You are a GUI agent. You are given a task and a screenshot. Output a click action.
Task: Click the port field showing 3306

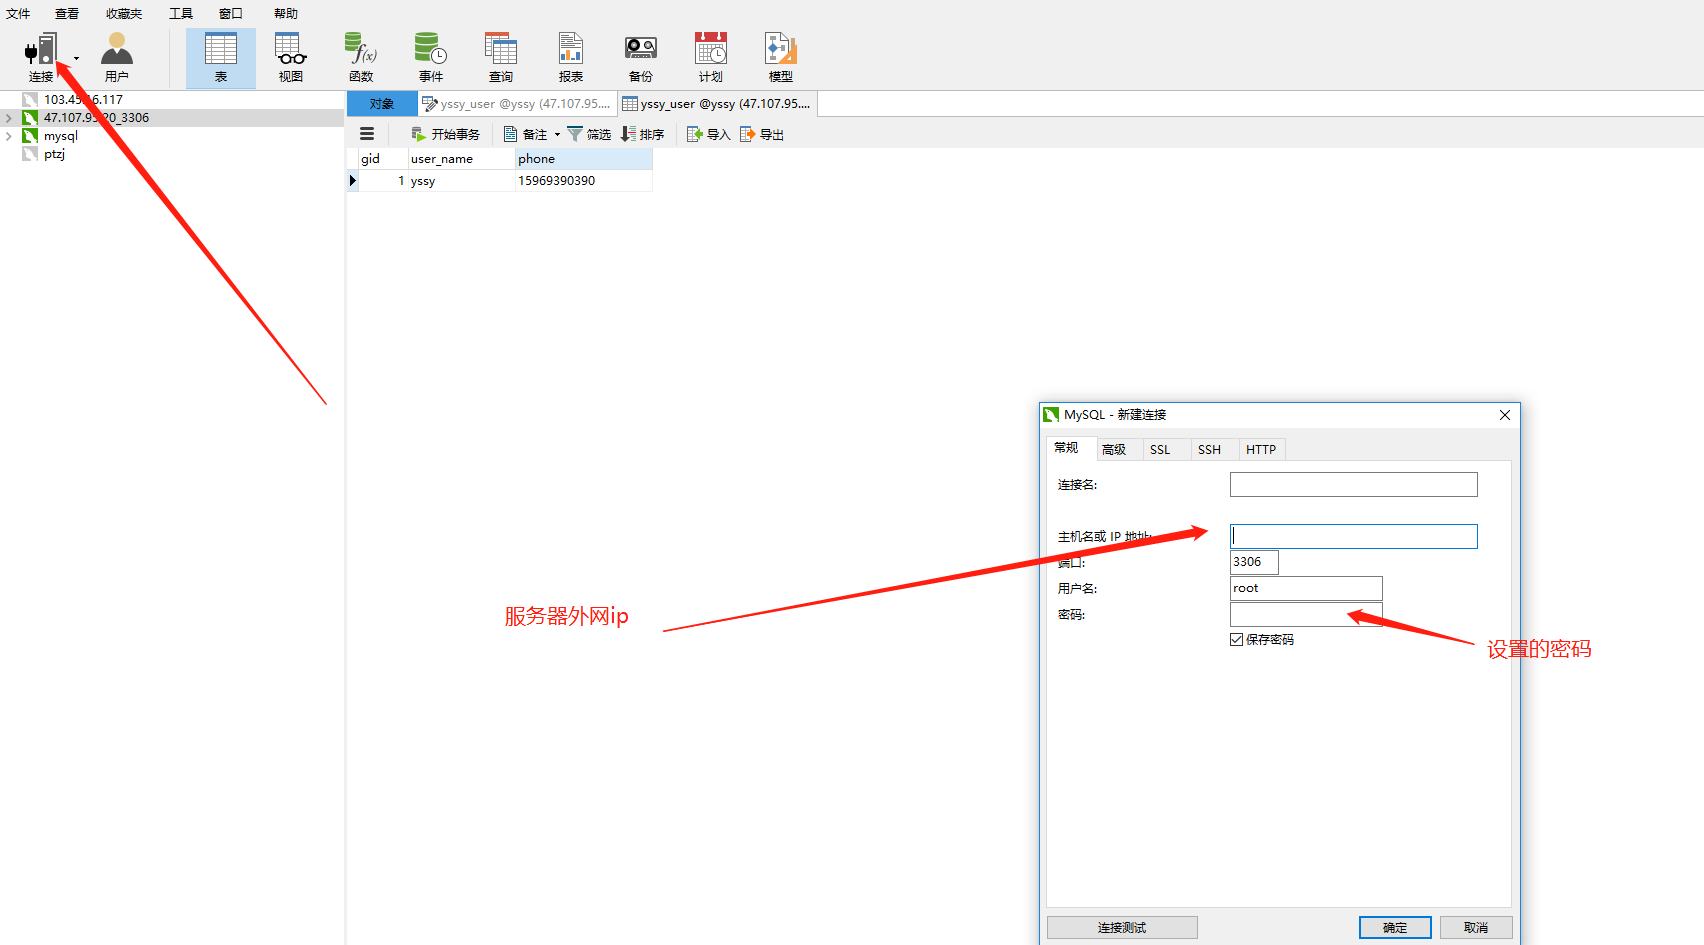point(1254,562)
